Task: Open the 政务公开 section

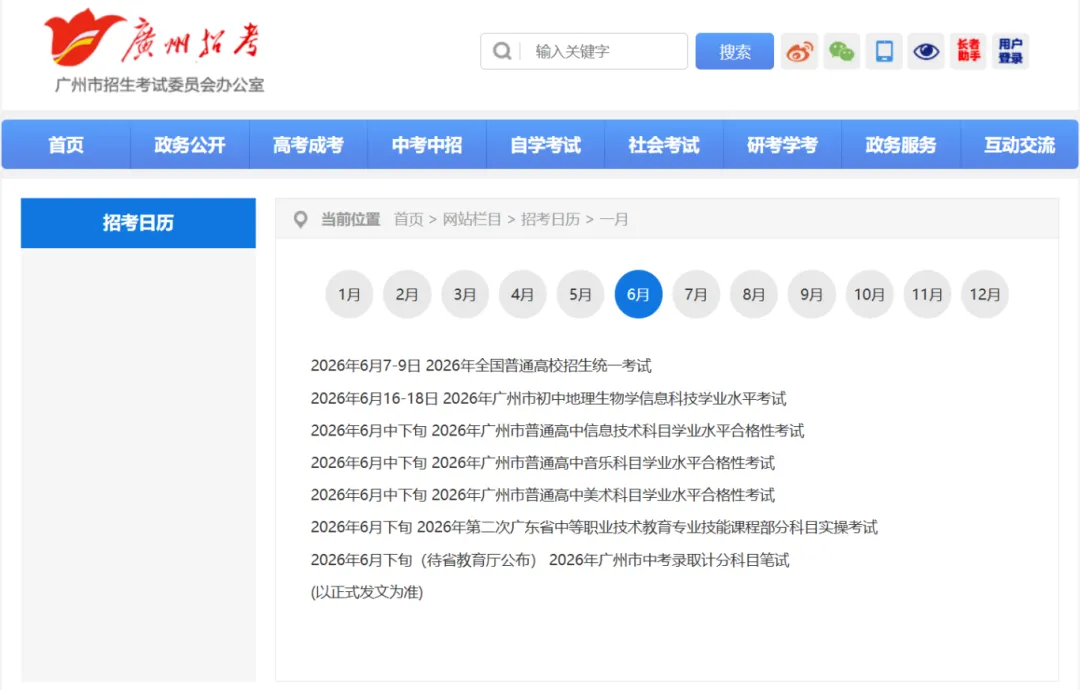Action: [190, 144]
